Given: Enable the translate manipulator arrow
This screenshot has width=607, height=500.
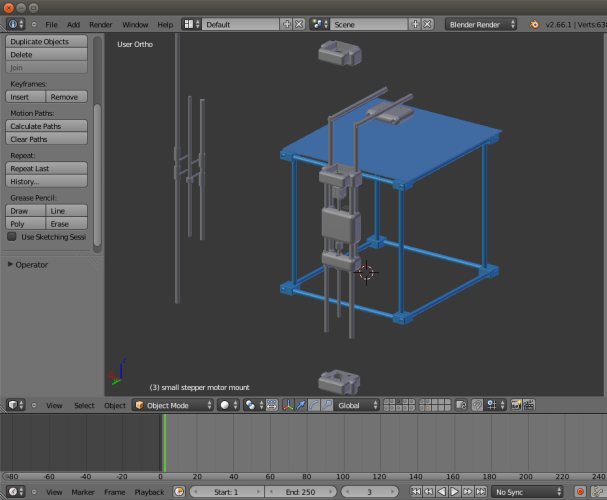Looking at the screenshot, I should point(301,405).
